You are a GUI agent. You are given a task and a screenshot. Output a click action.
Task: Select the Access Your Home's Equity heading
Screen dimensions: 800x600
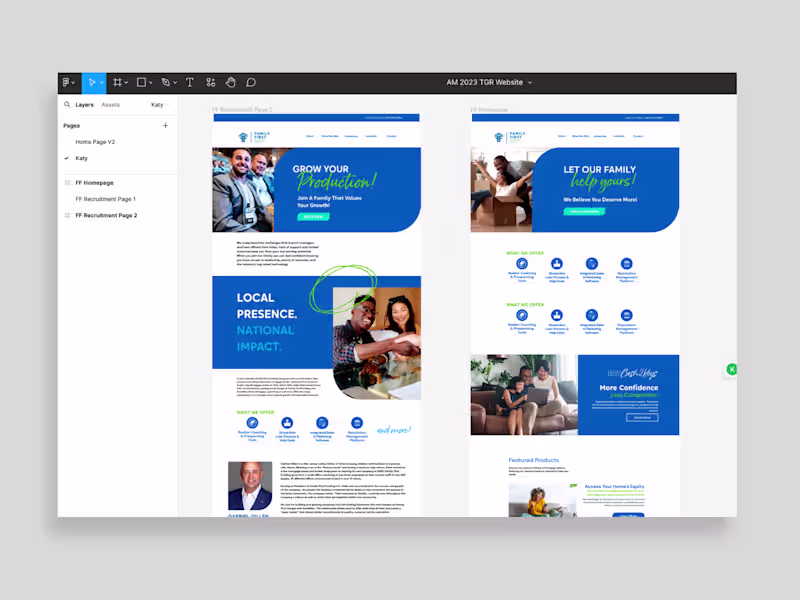pos(614,486)
